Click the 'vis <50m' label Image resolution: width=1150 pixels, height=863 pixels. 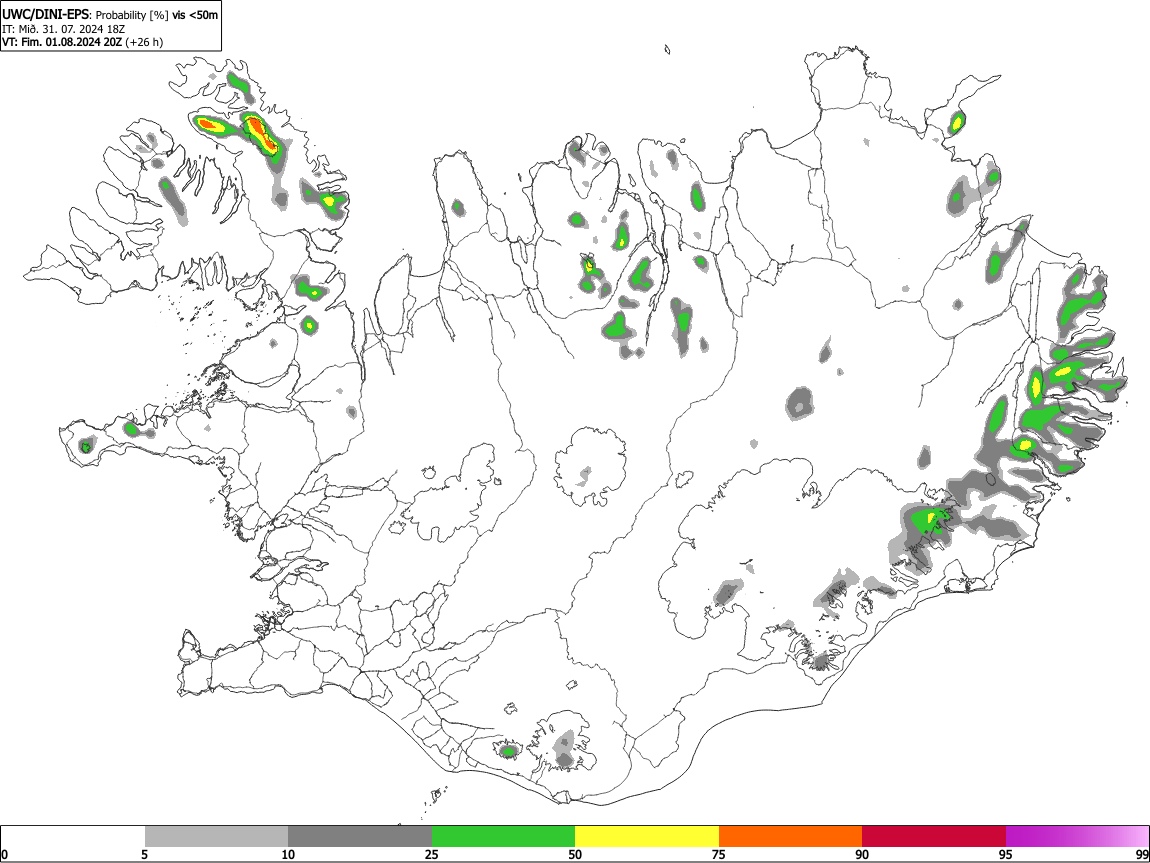pyautogui.click(x=195, y=15)
